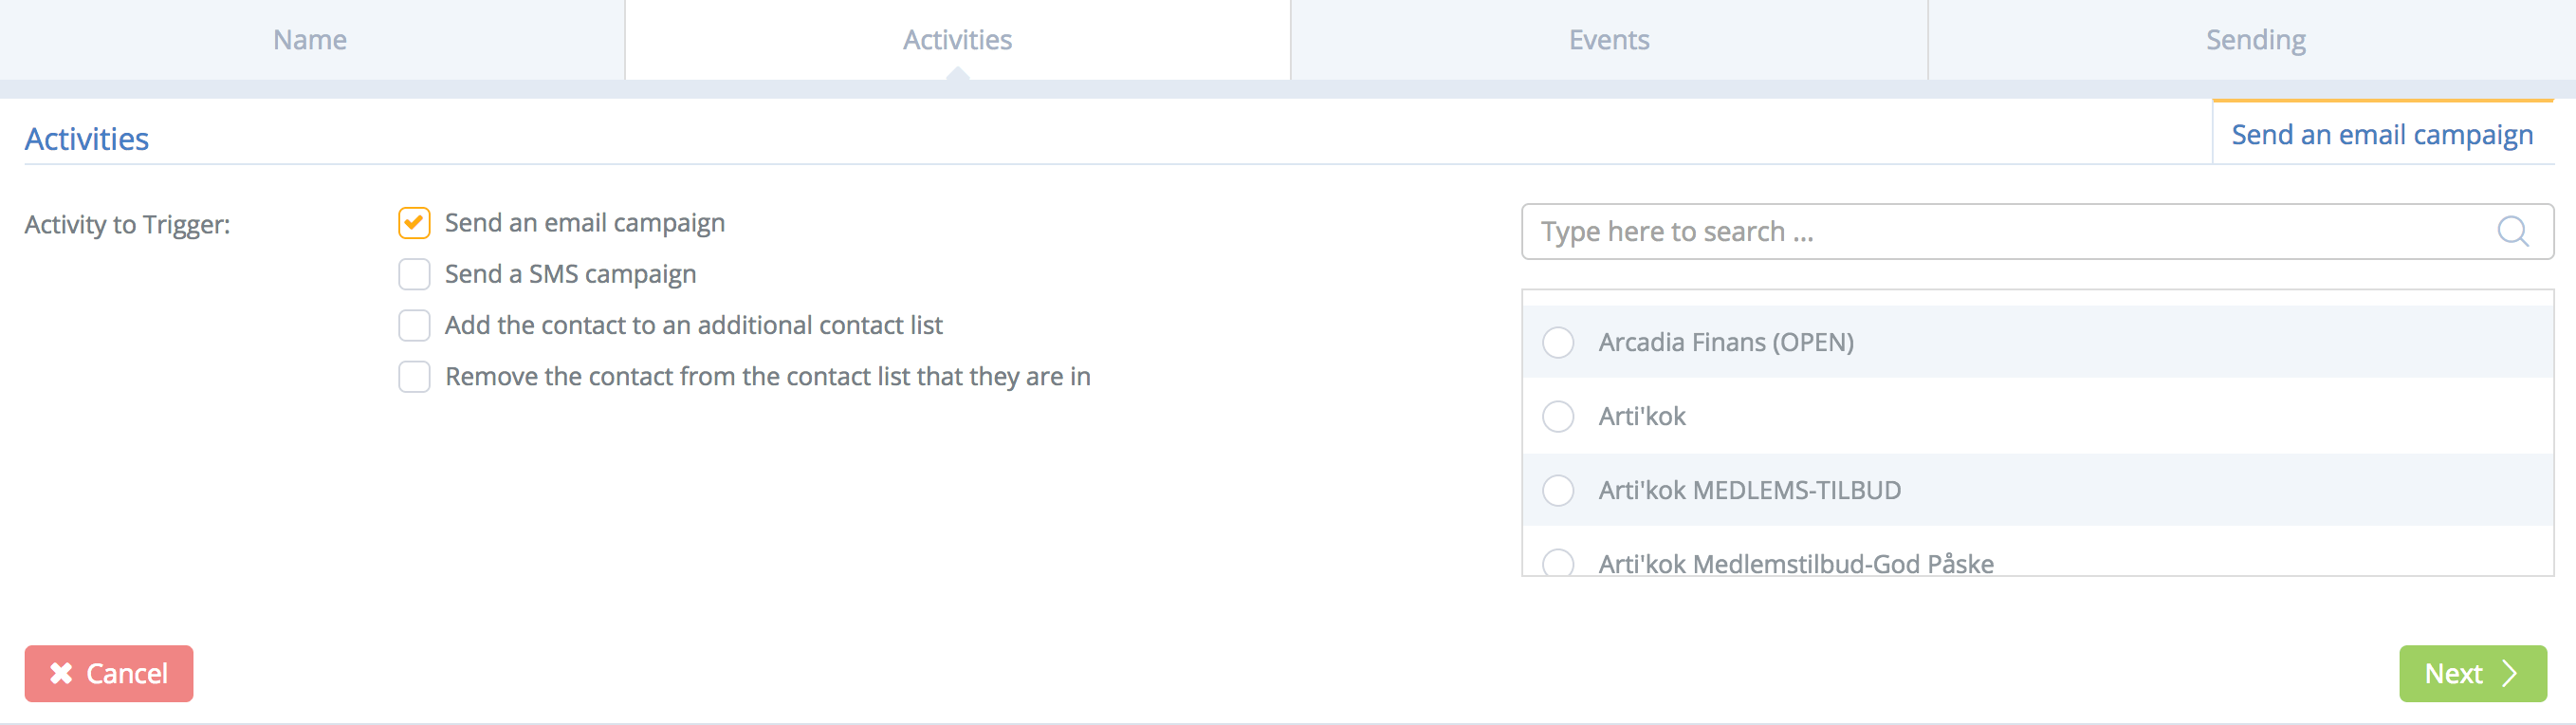
Task: Click the Arcadia Finans (OPEN) list row
Action: 2037,342
